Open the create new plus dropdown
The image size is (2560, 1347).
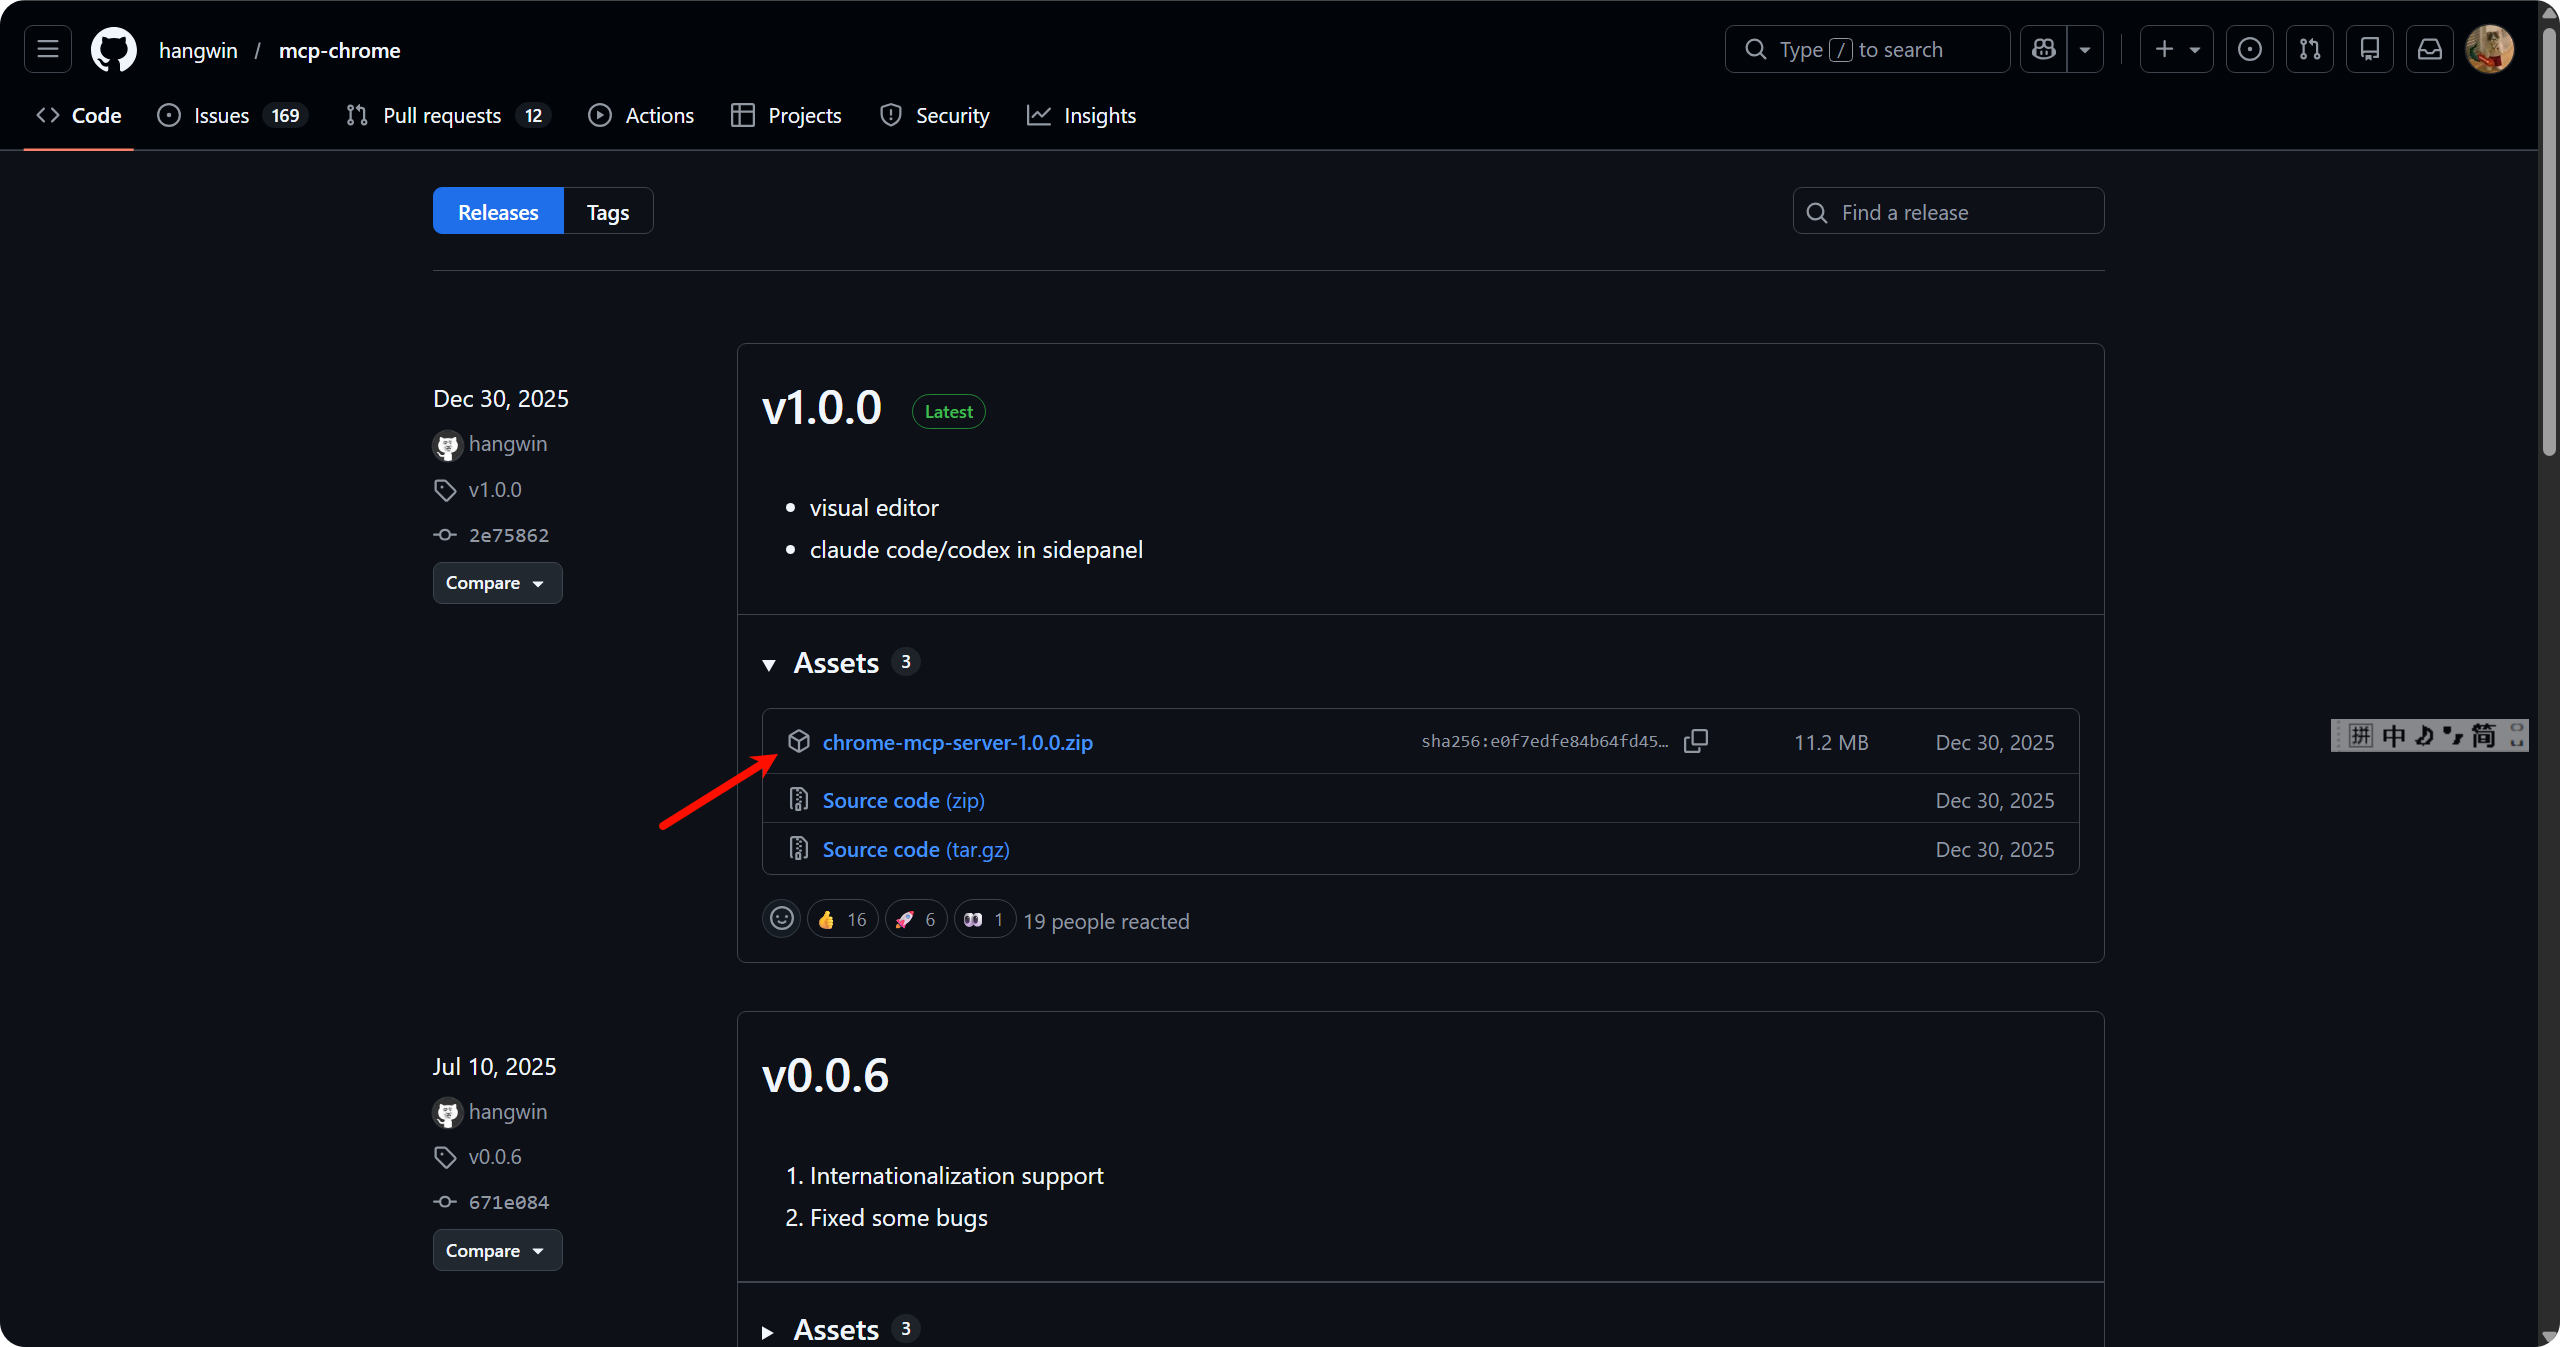pyautogui.click(x=2176, y=49)
